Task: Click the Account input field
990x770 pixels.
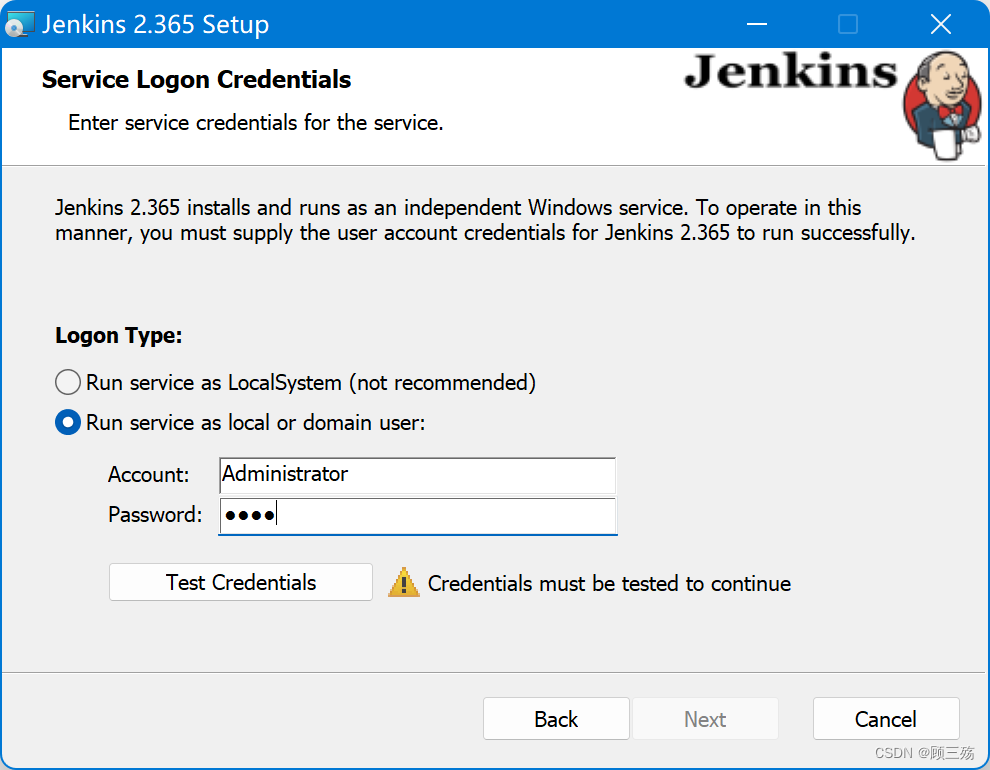Action: point(417,475)
